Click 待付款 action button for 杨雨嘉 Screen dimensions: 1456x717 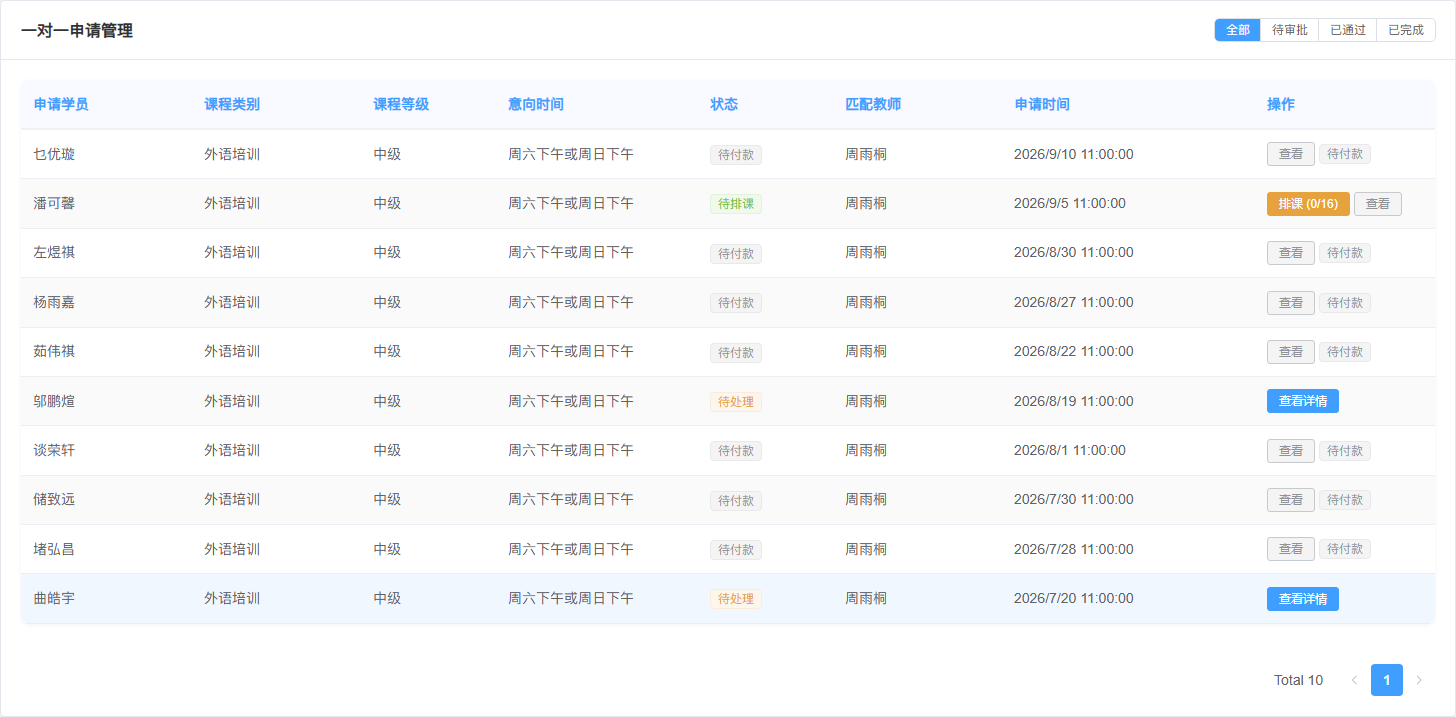(1345, 302)
